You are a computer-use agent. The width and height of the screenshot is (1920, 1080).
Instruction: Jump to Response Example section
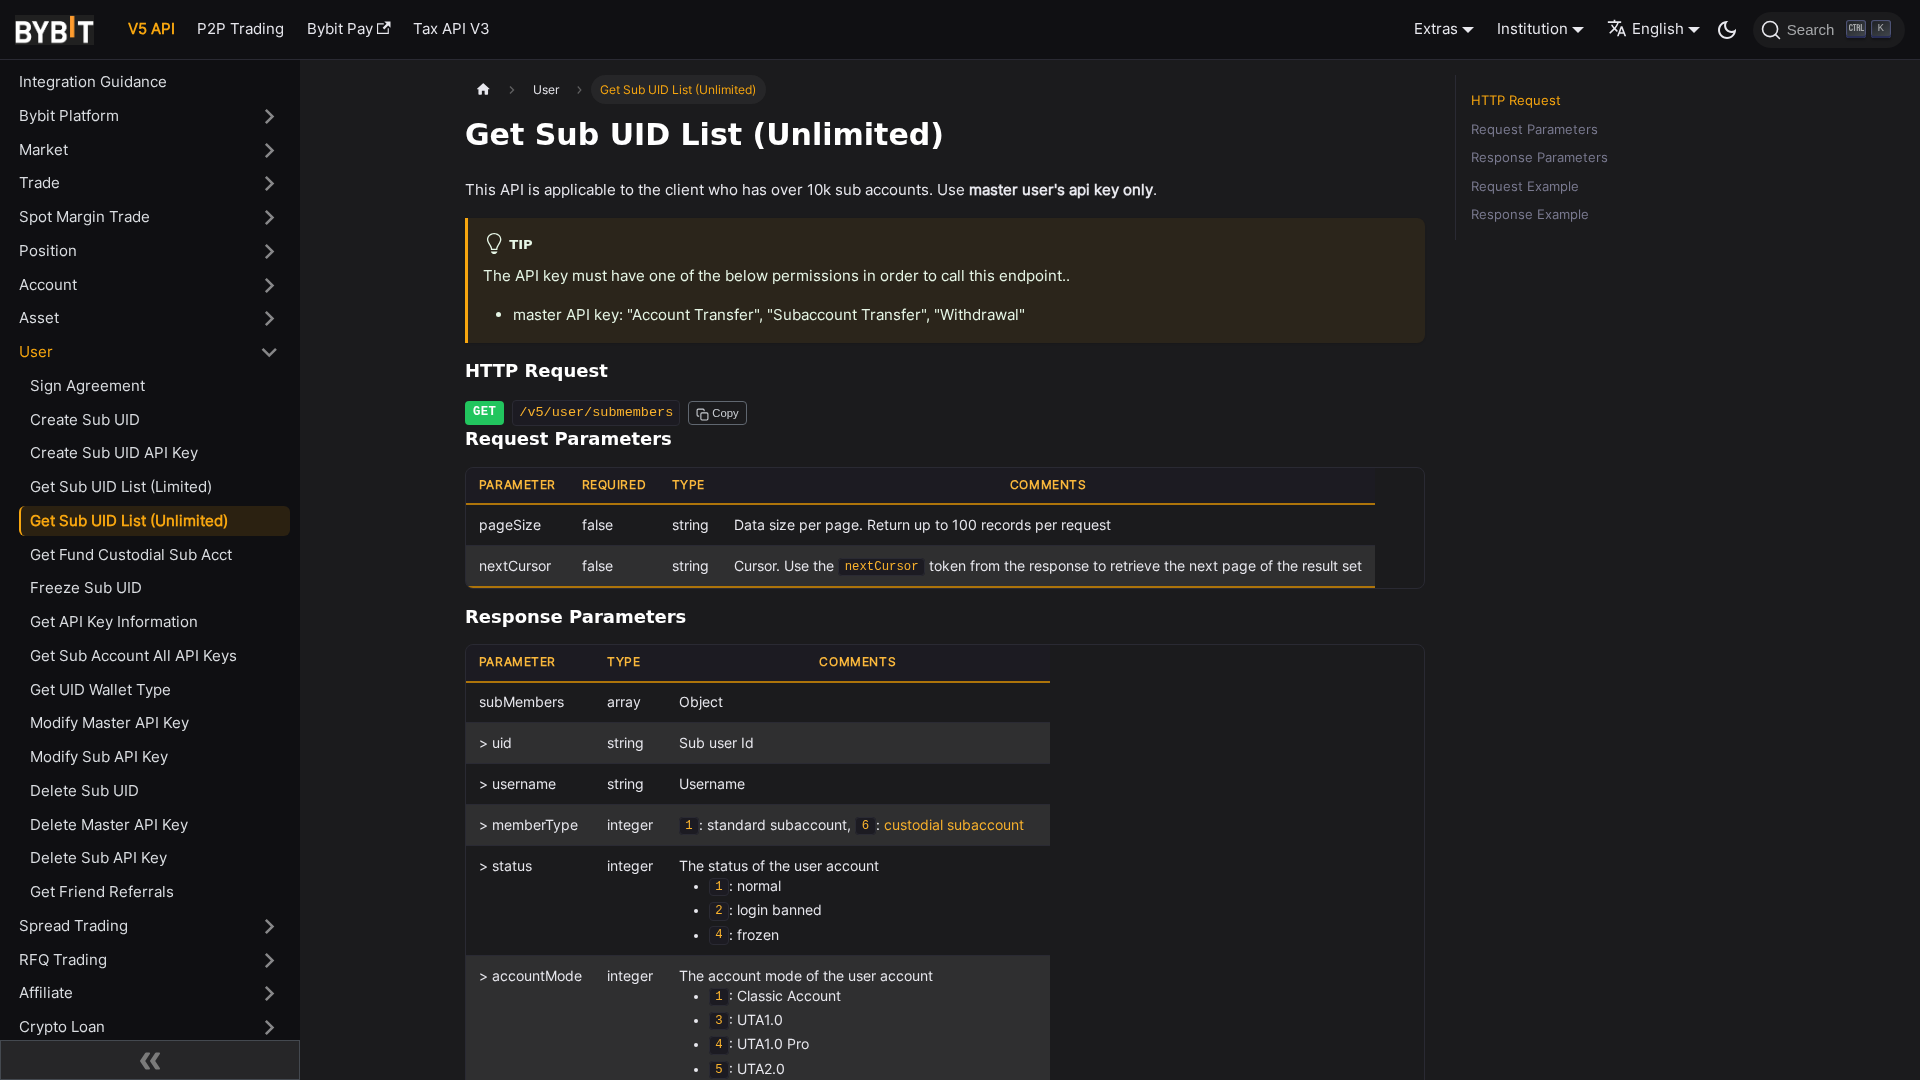click(1529, 215)
